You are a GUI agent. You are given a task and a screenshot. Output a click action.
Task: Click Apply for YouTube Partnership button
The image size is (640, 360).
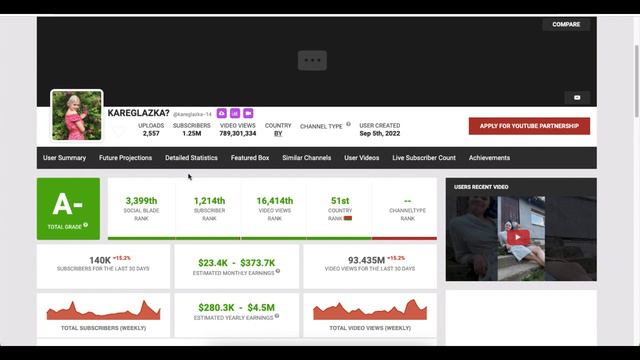[529, 126]
